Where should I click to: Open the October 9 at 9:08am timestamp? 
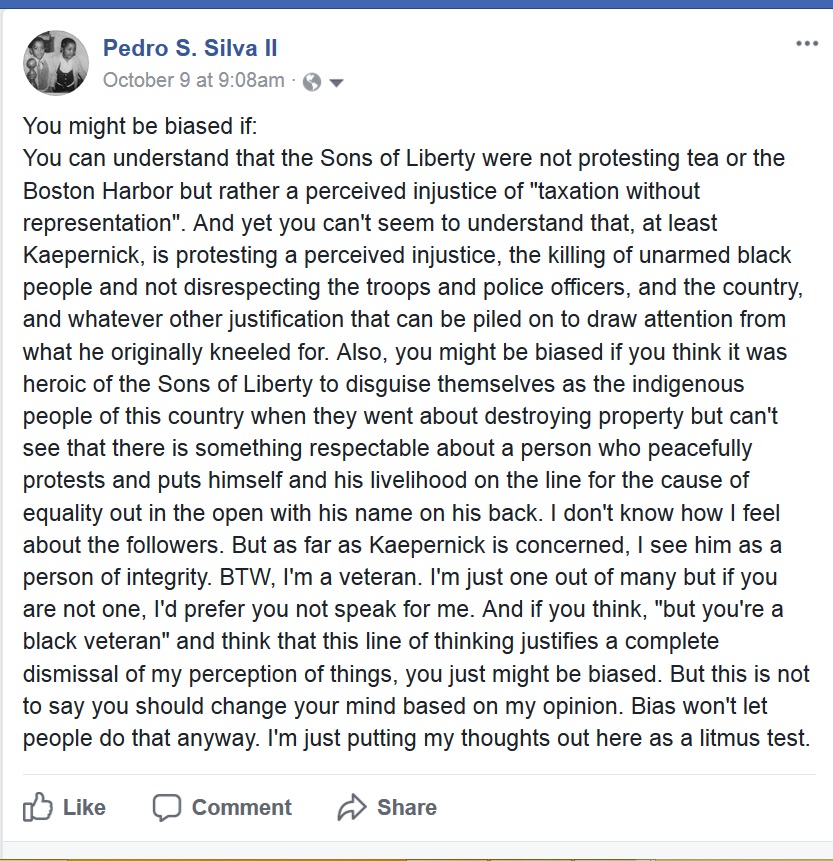(x=193, y=81)
